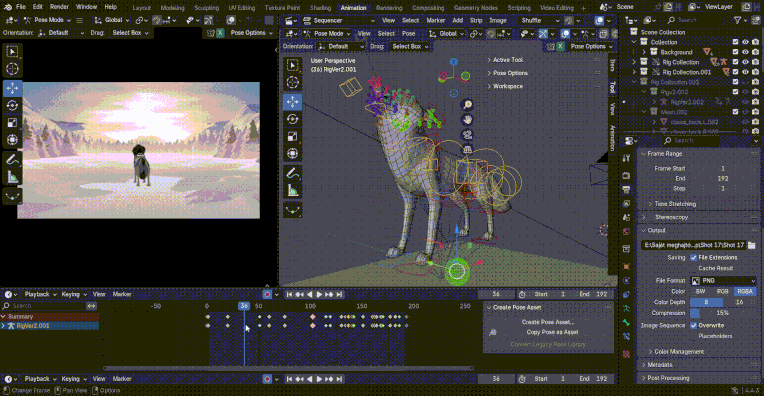
Task: Uncheck the Background collection exclude checkbox
Action: click(x=736, y=52)
